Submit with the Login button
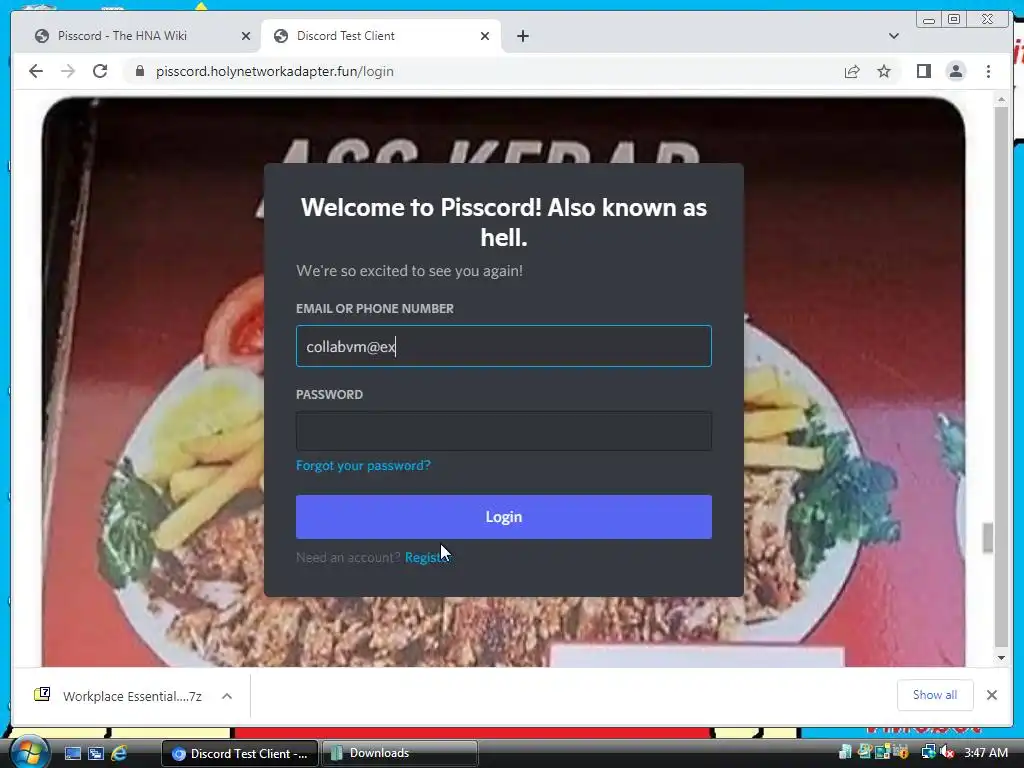 pyautogui.click(x=504, y=517)
